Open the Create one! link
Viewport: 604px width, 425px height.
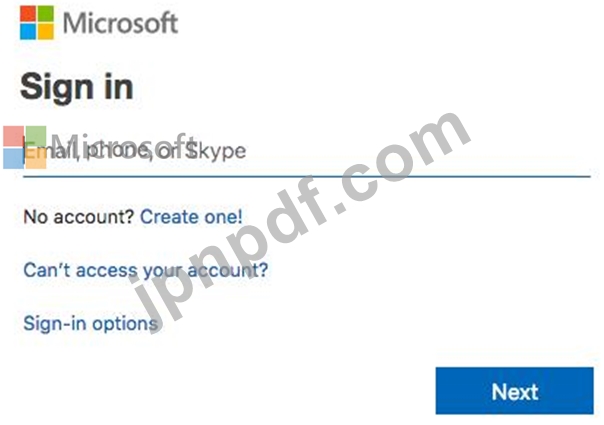pos(191,217)
